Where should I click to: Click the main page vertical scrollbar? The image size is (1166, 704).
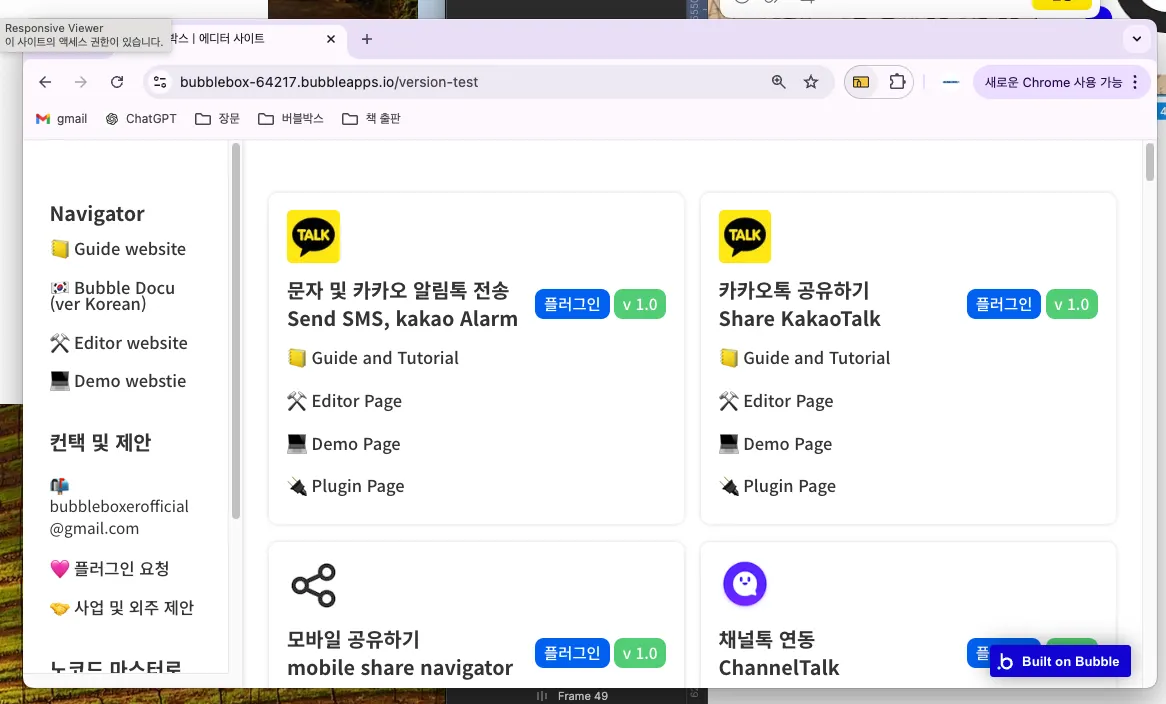(x=1150, y=162)
